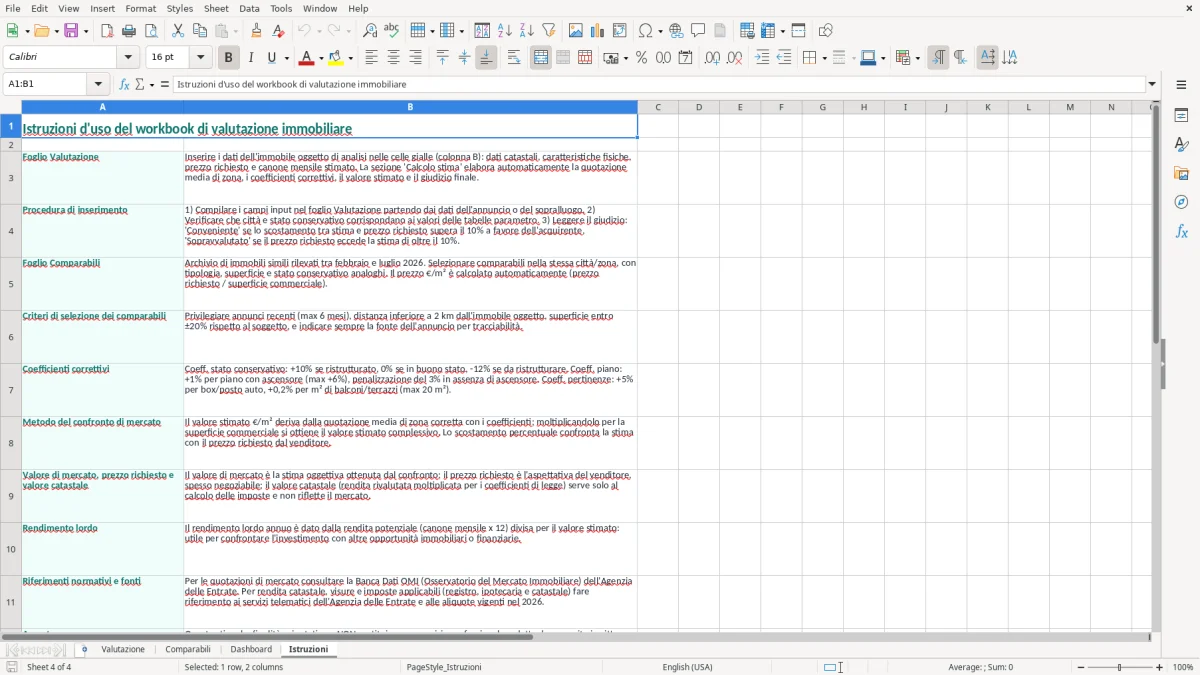Screen dimensions: 1200x675
Task: Select row header 7
Action: click(11, 390)
